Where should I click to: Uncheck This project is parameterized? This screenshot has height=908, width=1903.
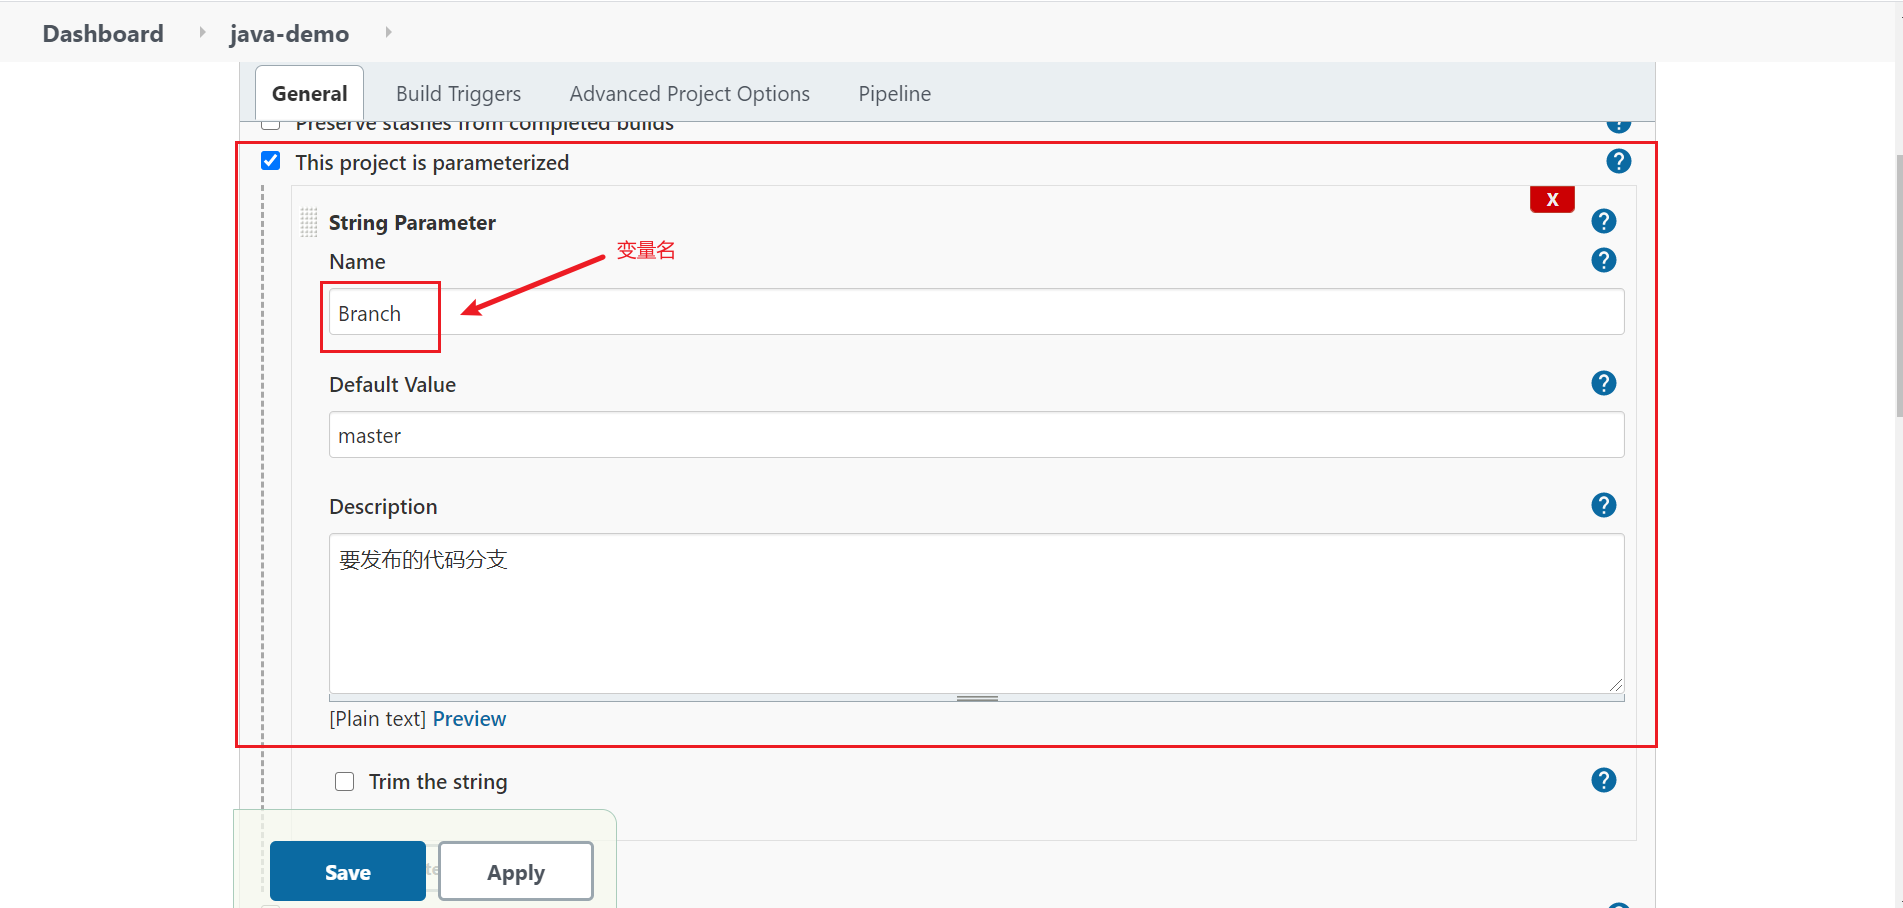point(270,161)
